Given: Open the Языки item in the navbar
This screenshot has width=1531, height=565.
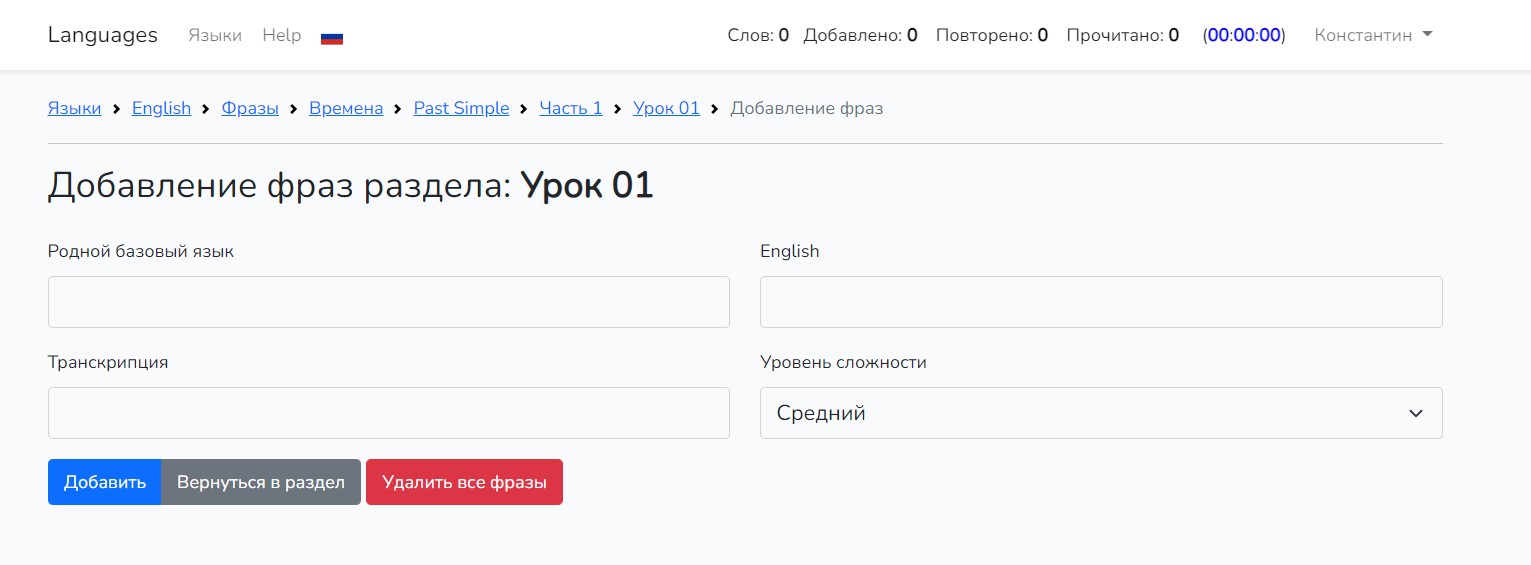Looking at the screenshot, I should [215, 35].
